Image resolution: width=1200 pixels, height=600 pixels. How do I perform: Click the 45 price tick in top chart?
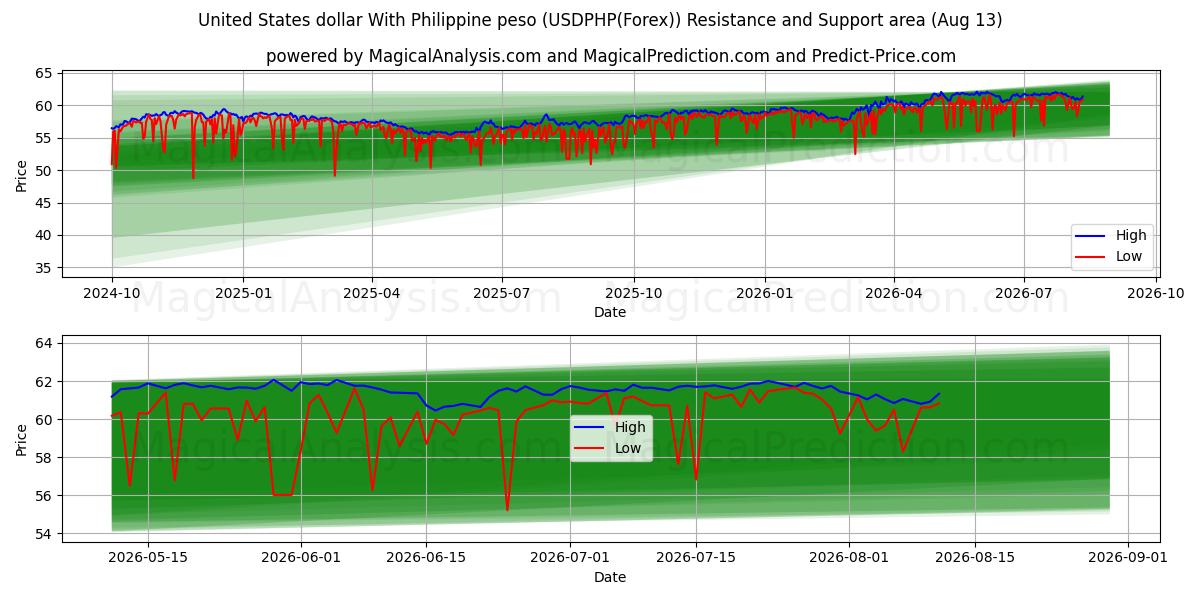pos(44,203)
